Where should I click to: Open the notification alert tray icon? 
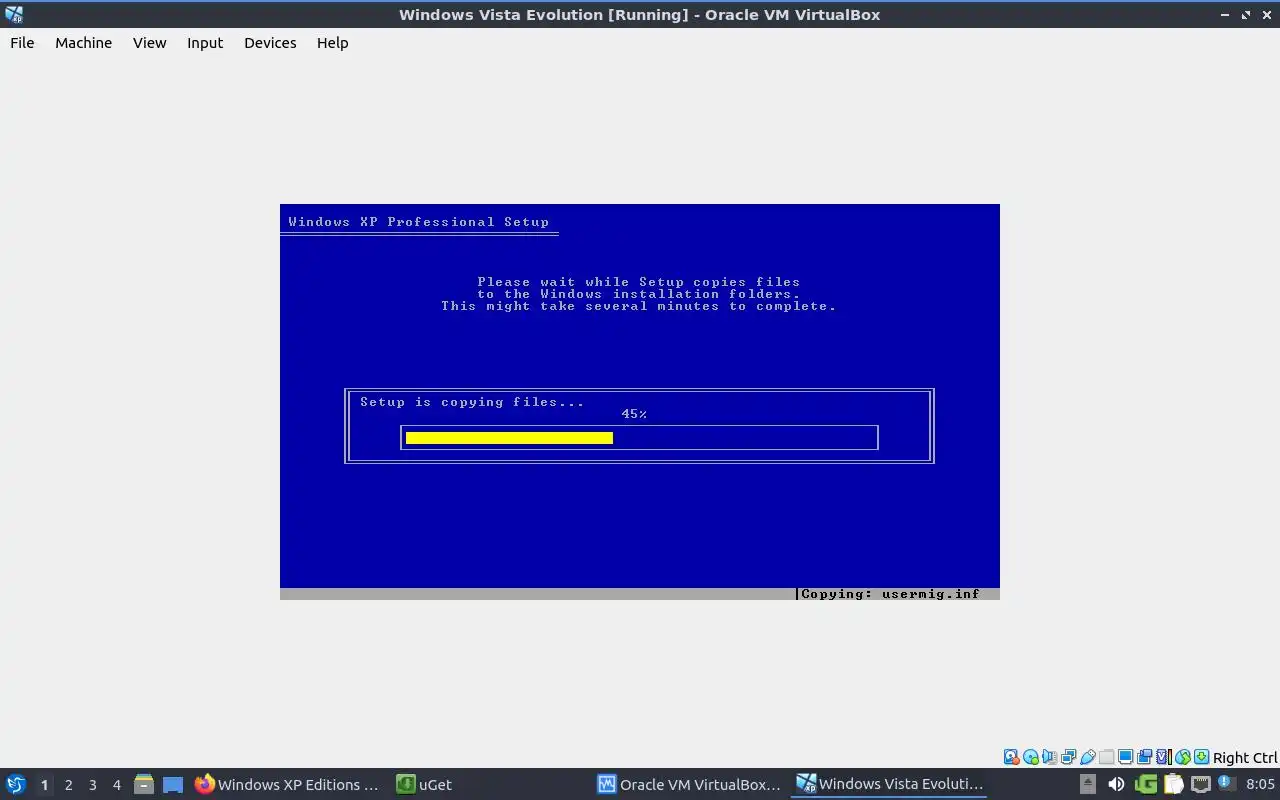click(1227, 783)
